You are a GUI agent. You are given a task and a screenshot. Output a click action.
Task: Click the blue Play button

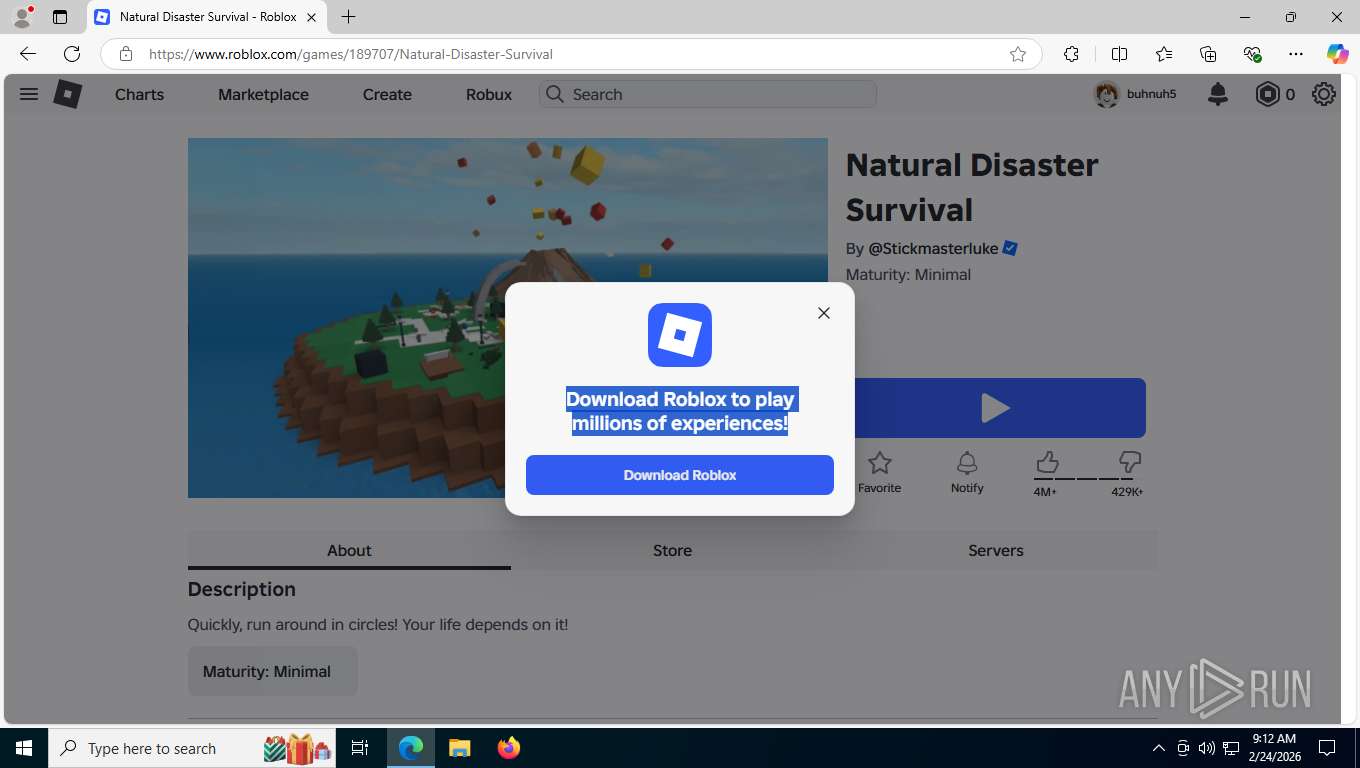(x=995, y=408)
